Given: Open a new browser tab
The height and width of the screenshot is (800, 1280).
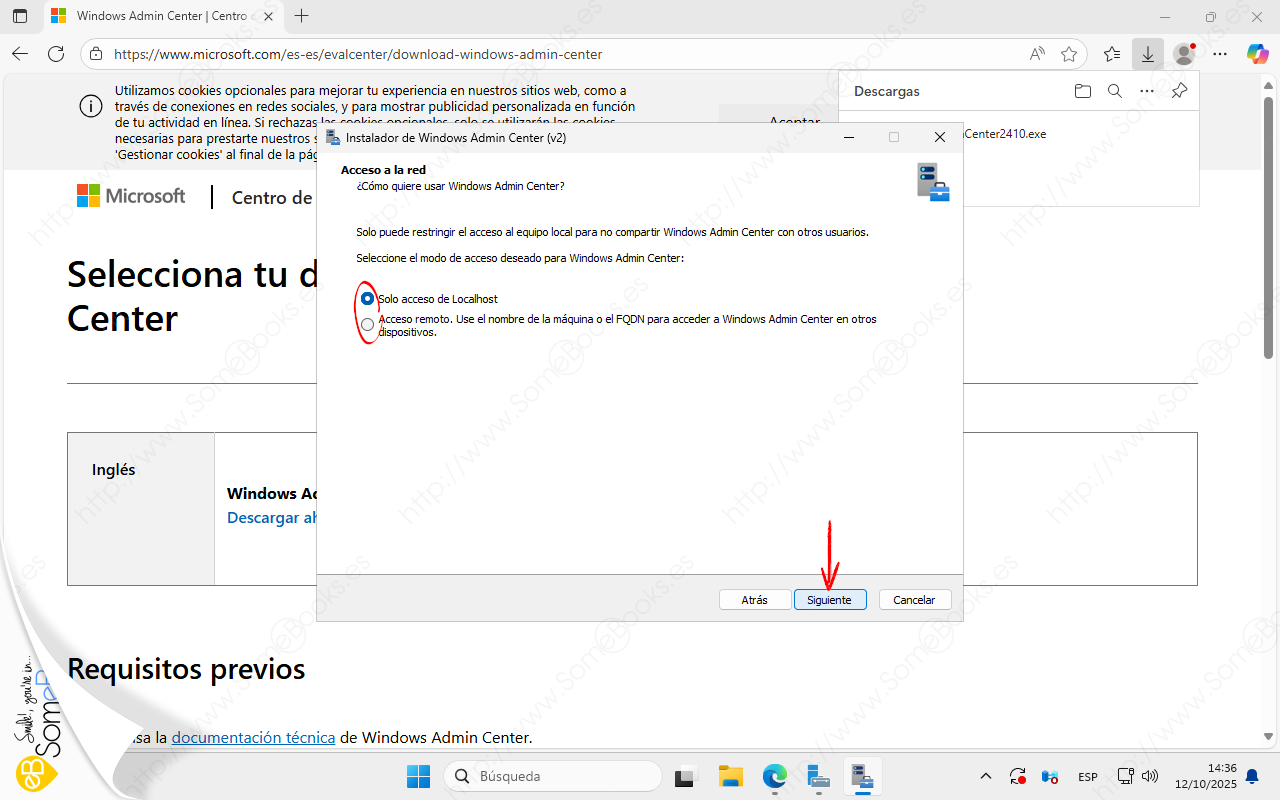Looking at the screenshot, I should point(302,16).
